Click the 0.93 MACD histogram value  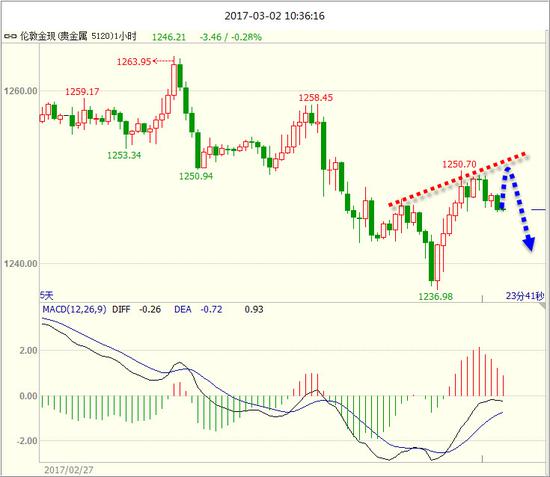(254, 309)
